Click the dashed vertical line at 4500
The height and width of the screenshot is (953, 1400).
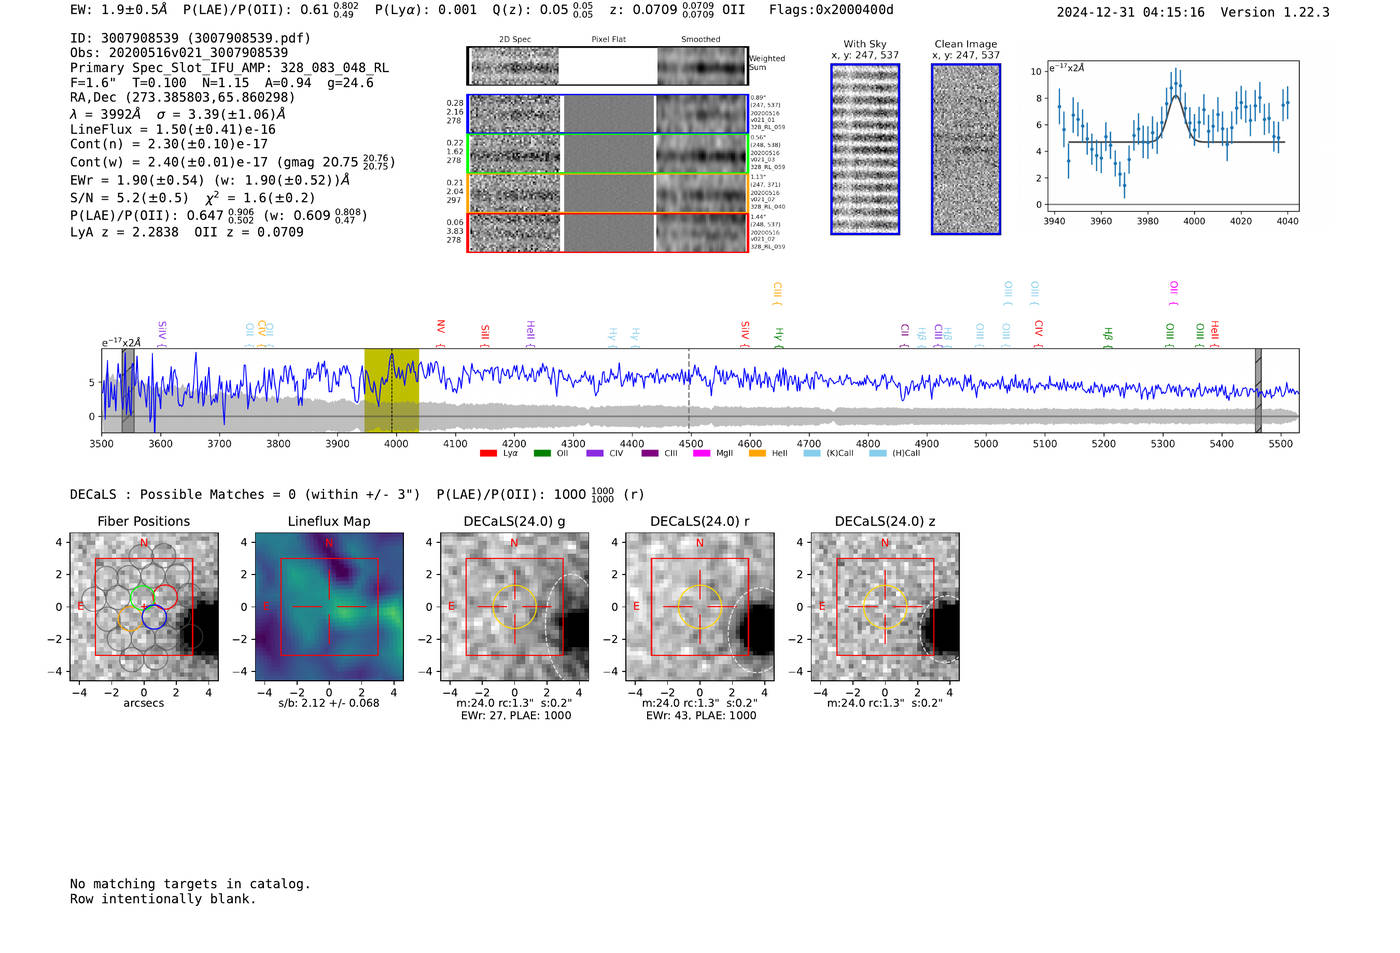pos(689,391)
